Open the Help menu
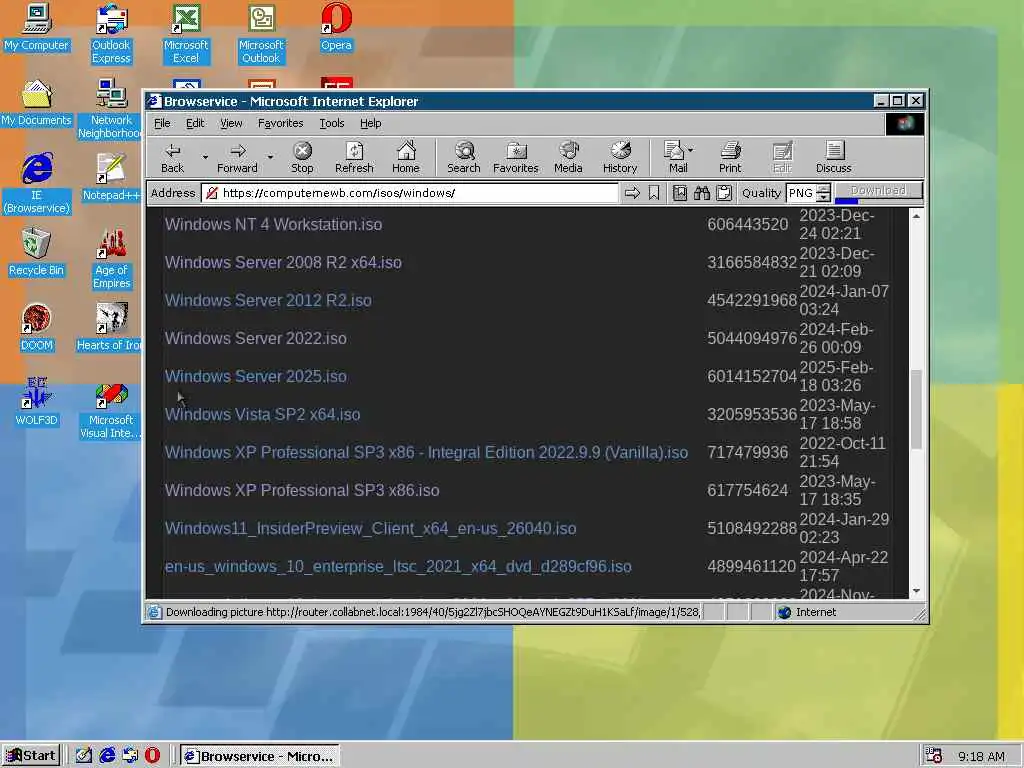The height and width of the screenshot is (768, 1024). tap(370, 123)
